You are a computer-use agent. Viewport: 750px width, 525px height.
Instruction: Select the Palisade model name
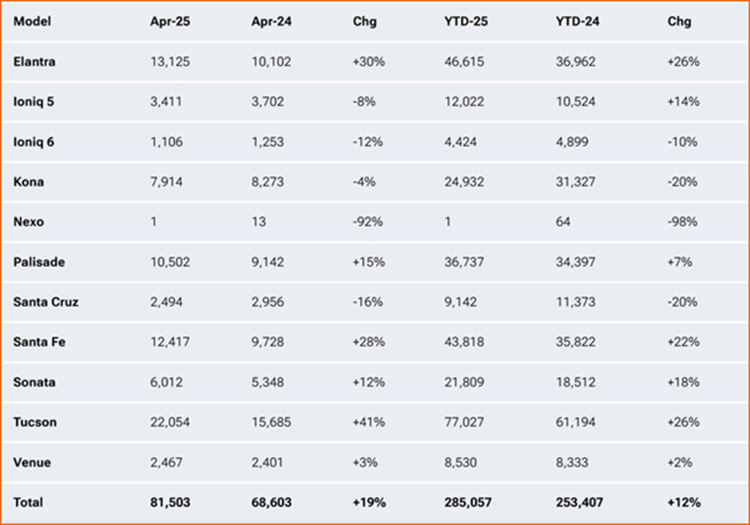point(38,262)
